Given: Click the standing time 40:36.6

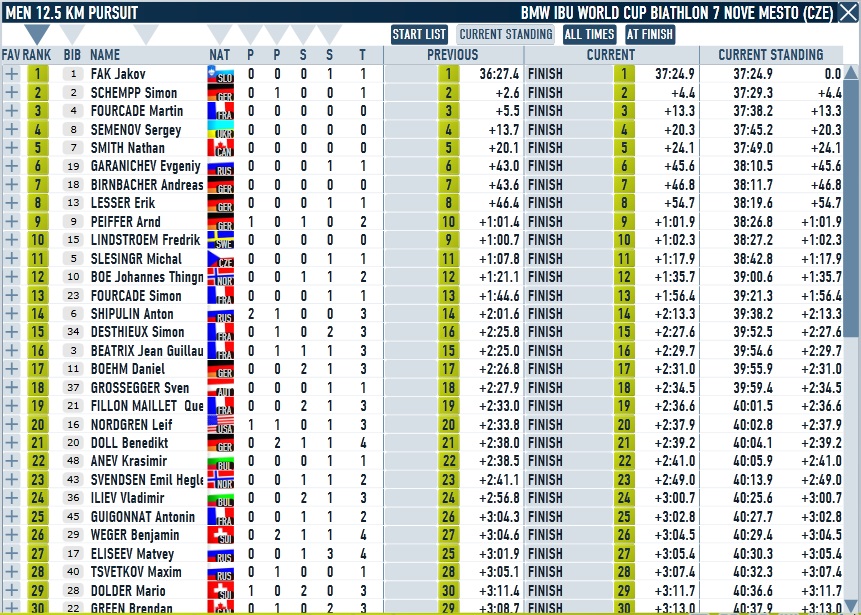Looking at the screenshot, I should [x=753, y=590].
